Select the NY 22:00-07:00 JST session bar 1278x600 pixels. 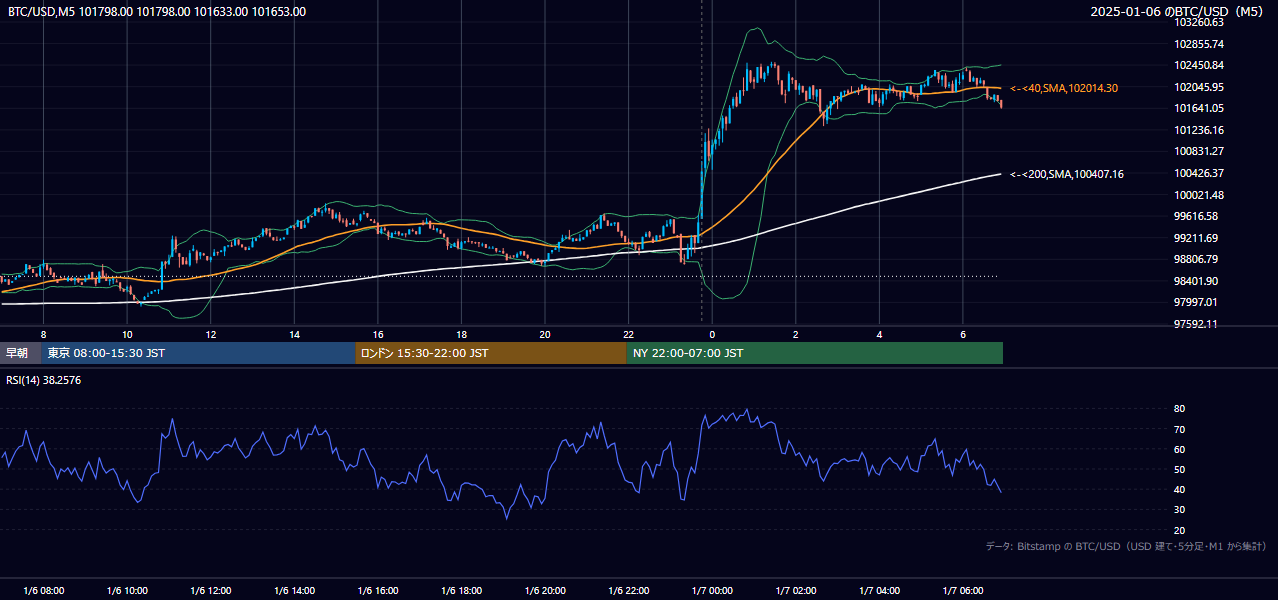coord(815,353)
